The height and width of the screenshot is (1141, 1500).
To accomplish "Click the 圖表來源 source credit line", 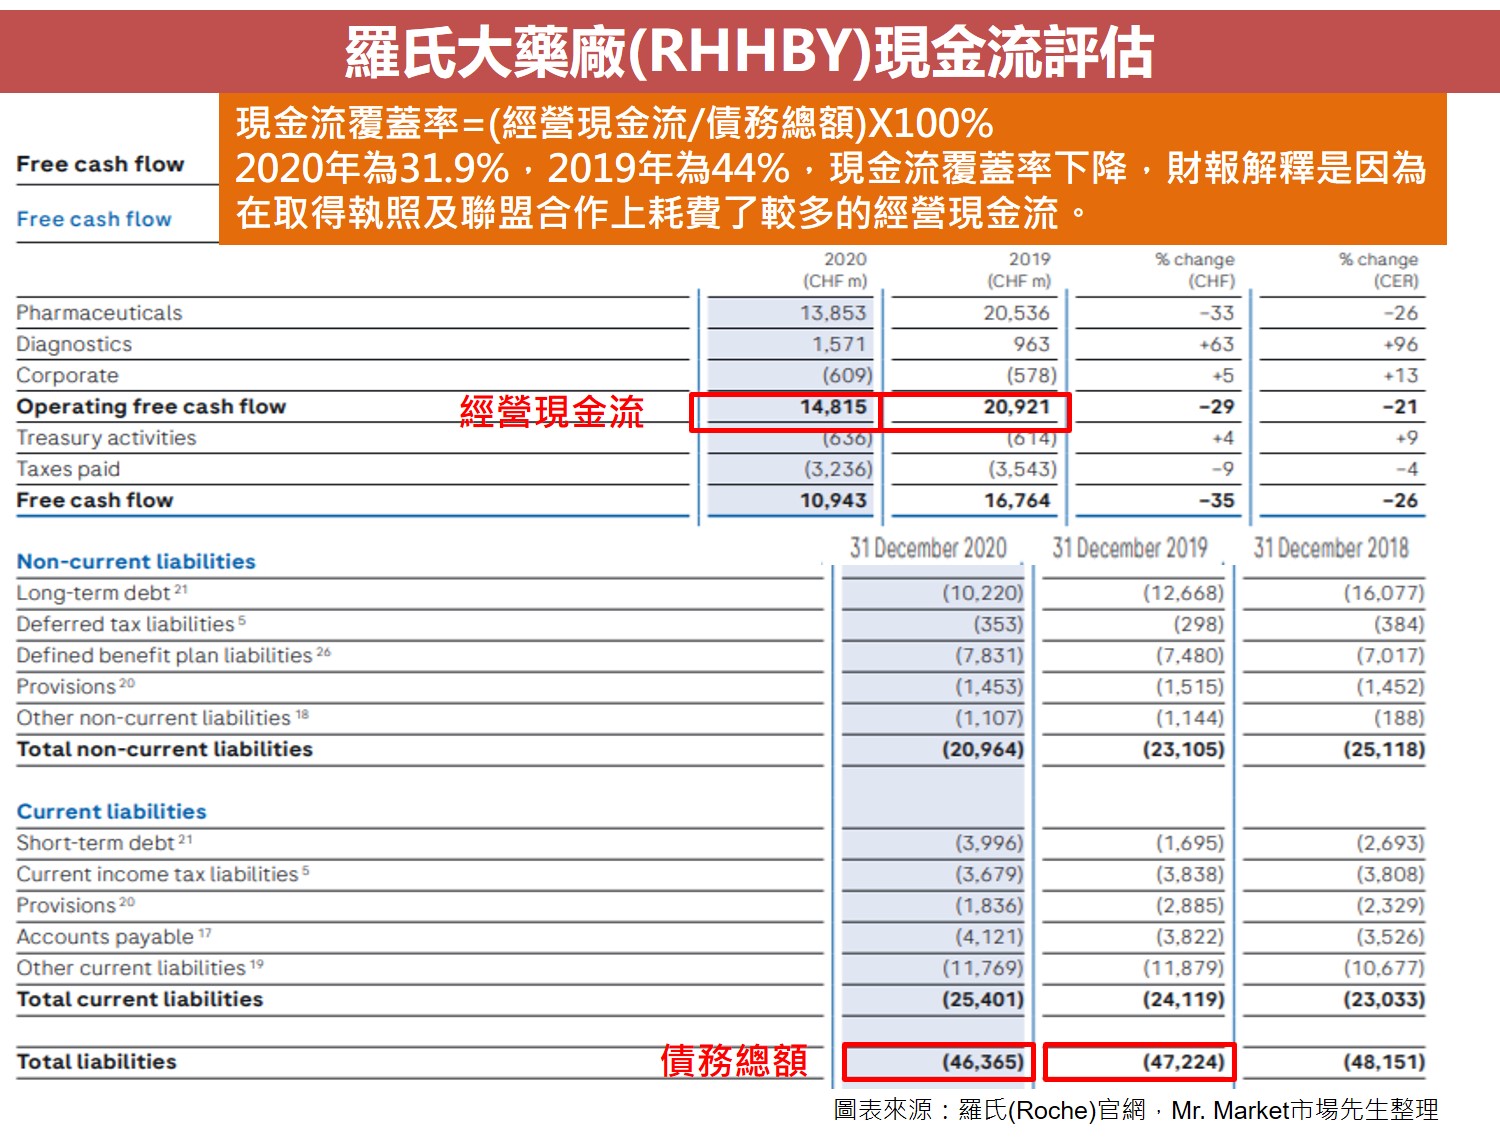I will click(x=1136, y=1110).
